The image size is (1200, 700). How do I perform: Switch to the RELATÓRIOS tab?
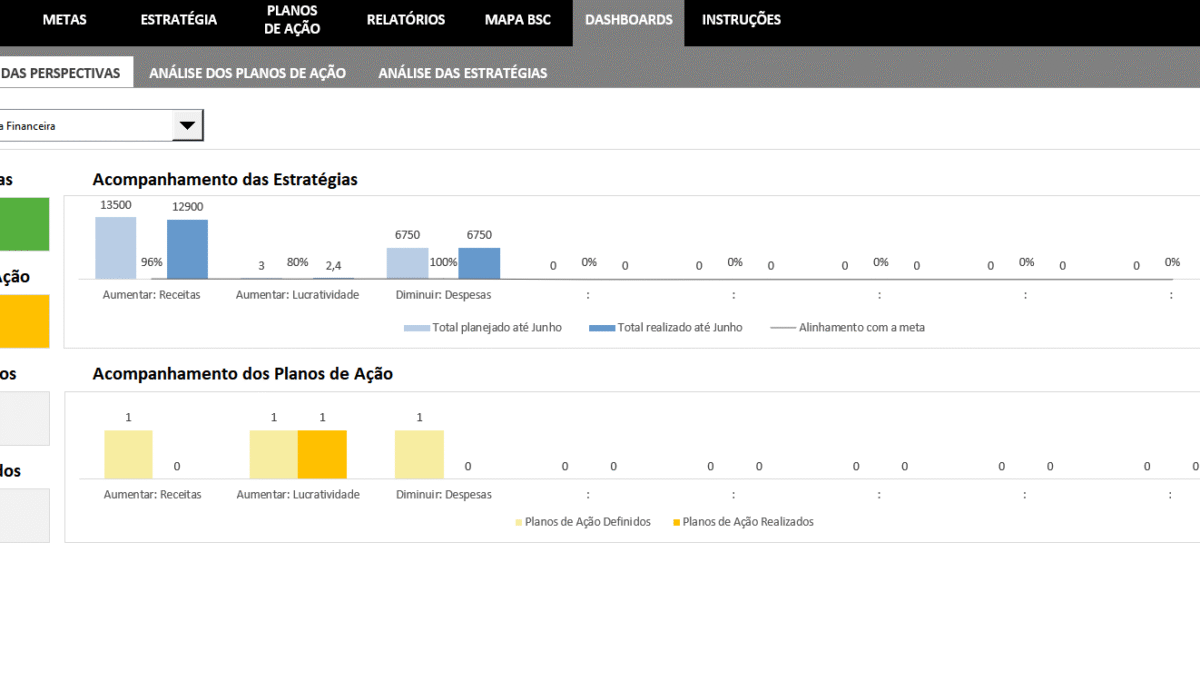coord(405,20)
